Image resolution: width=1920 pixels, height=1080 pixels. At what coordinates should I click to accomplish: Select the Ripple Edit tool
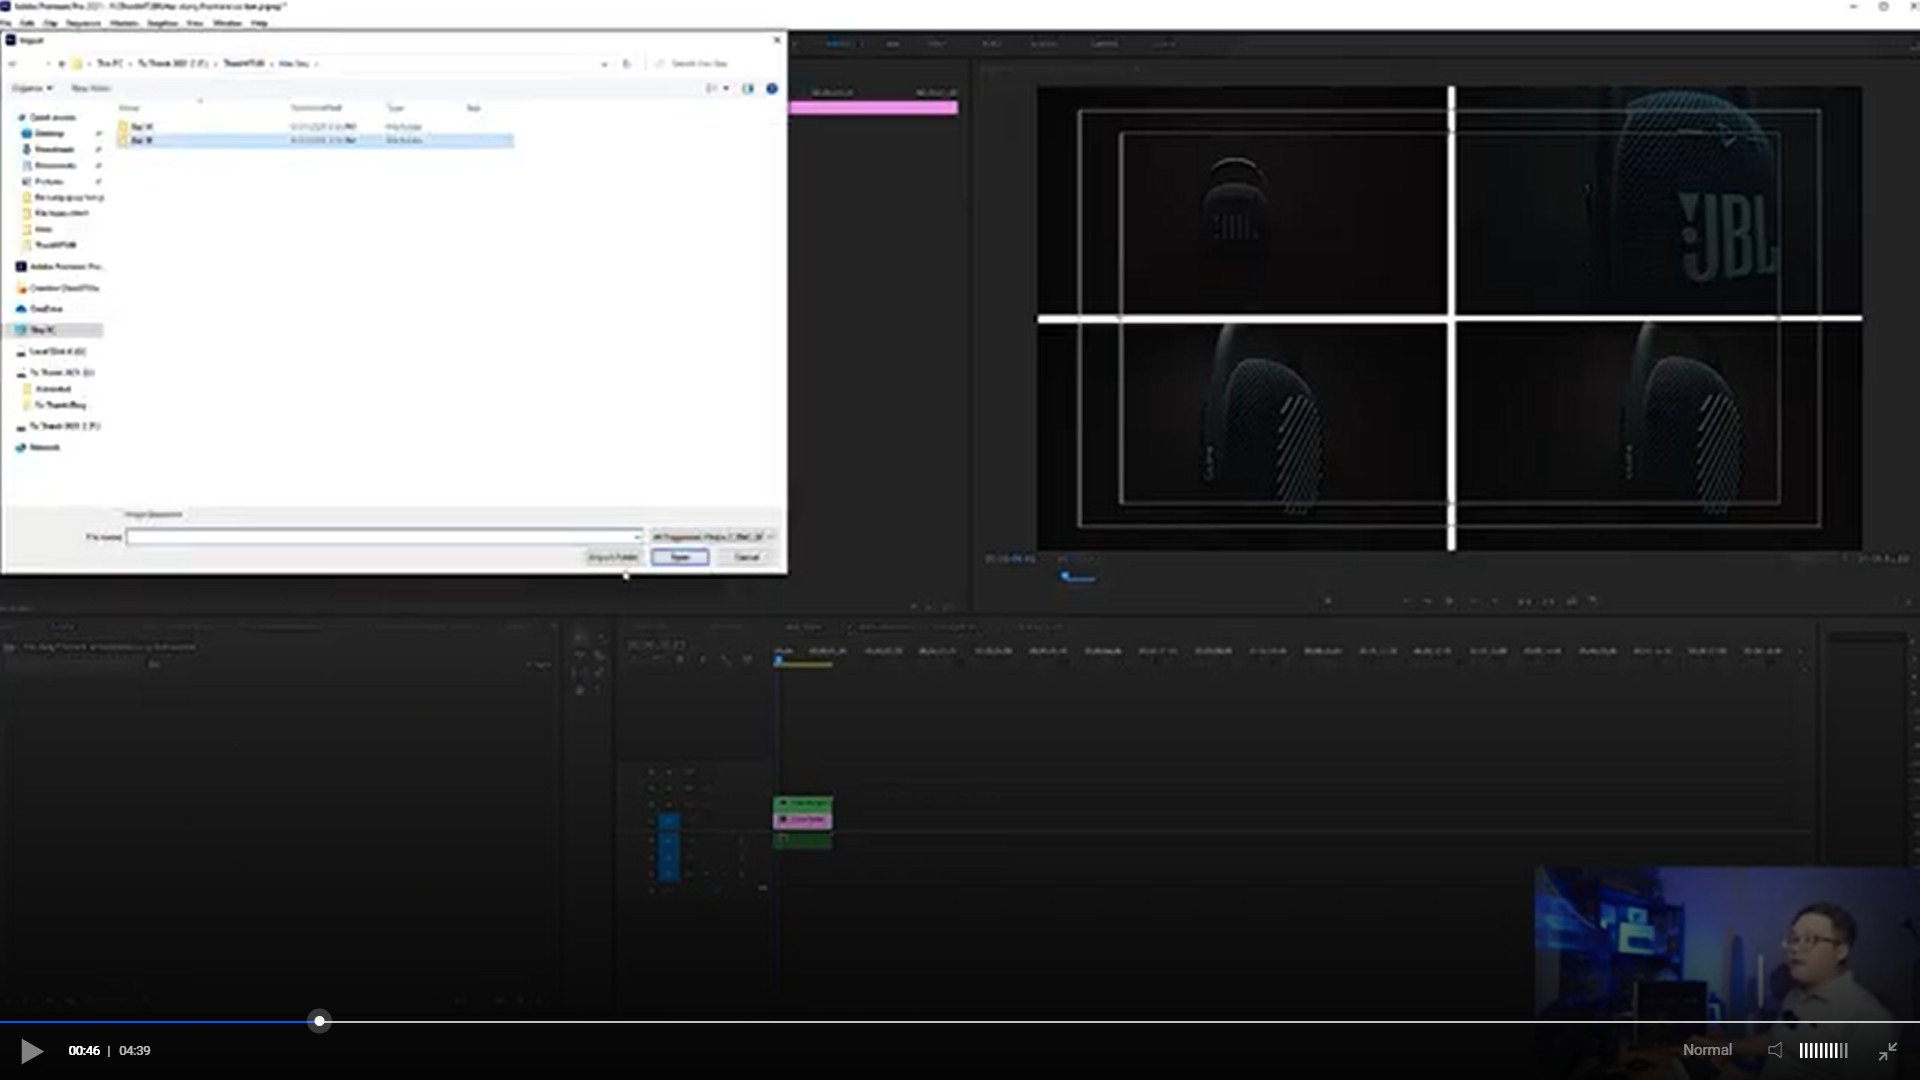[x=581, y=655]
